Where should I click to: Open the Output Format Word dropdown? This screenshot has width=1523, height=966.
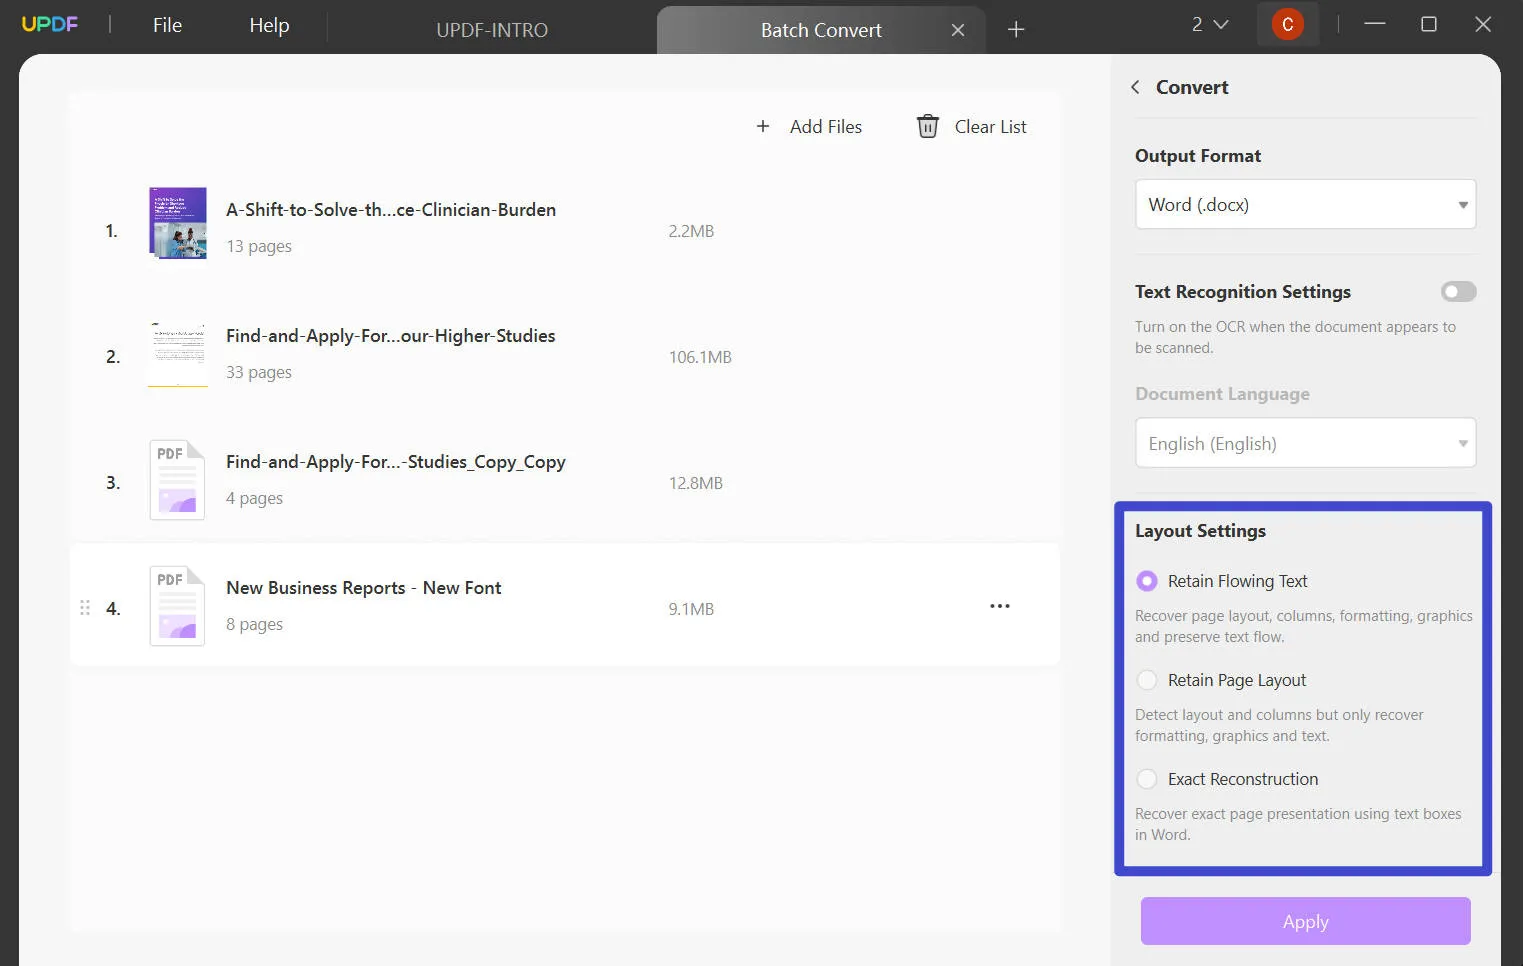pyautogui.click(x=1305, y=204)
